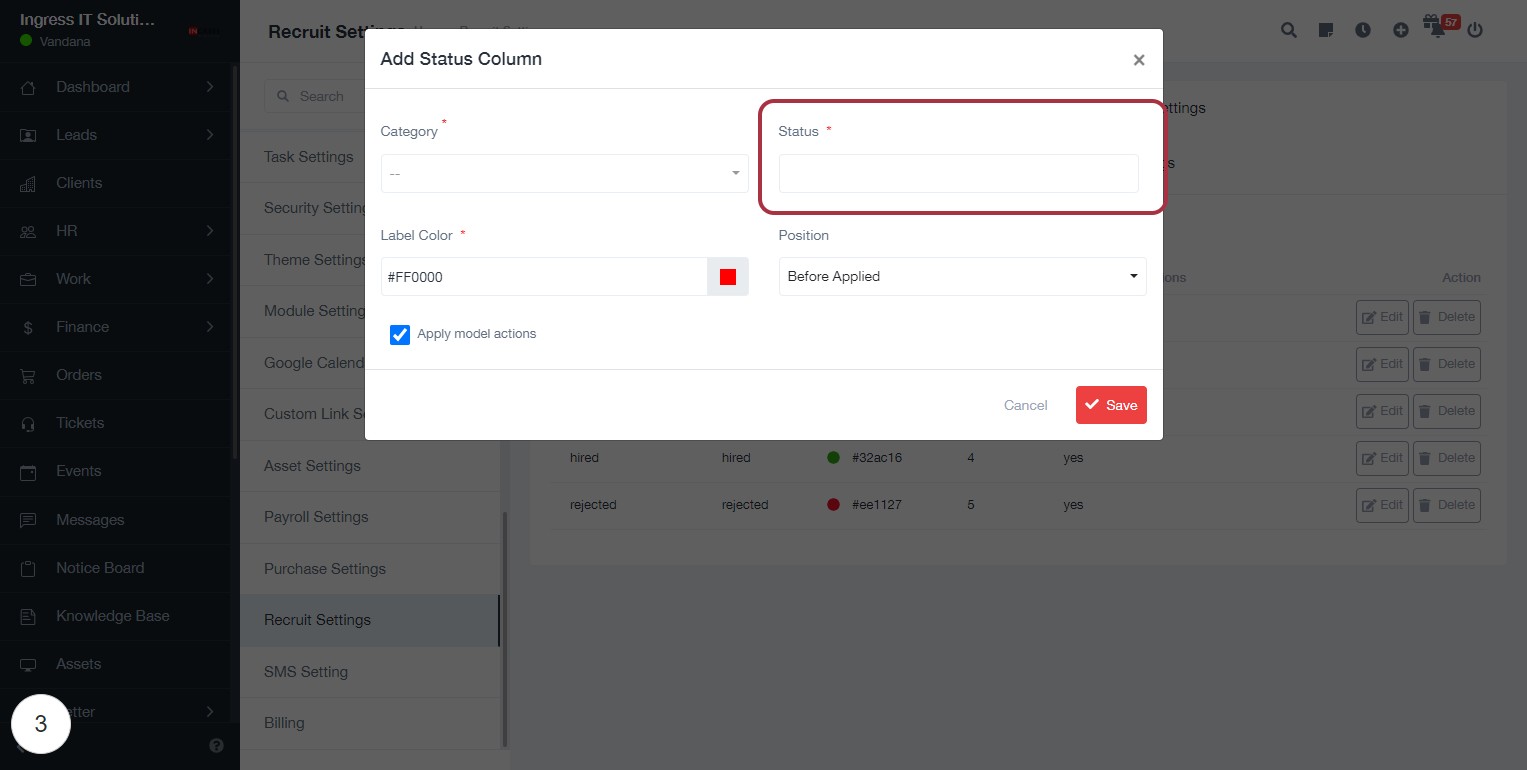Screen dimensions: 1527x770
Task: Click Delete button in hired row
Action: pyautogui.click(x=1446, y=458)
